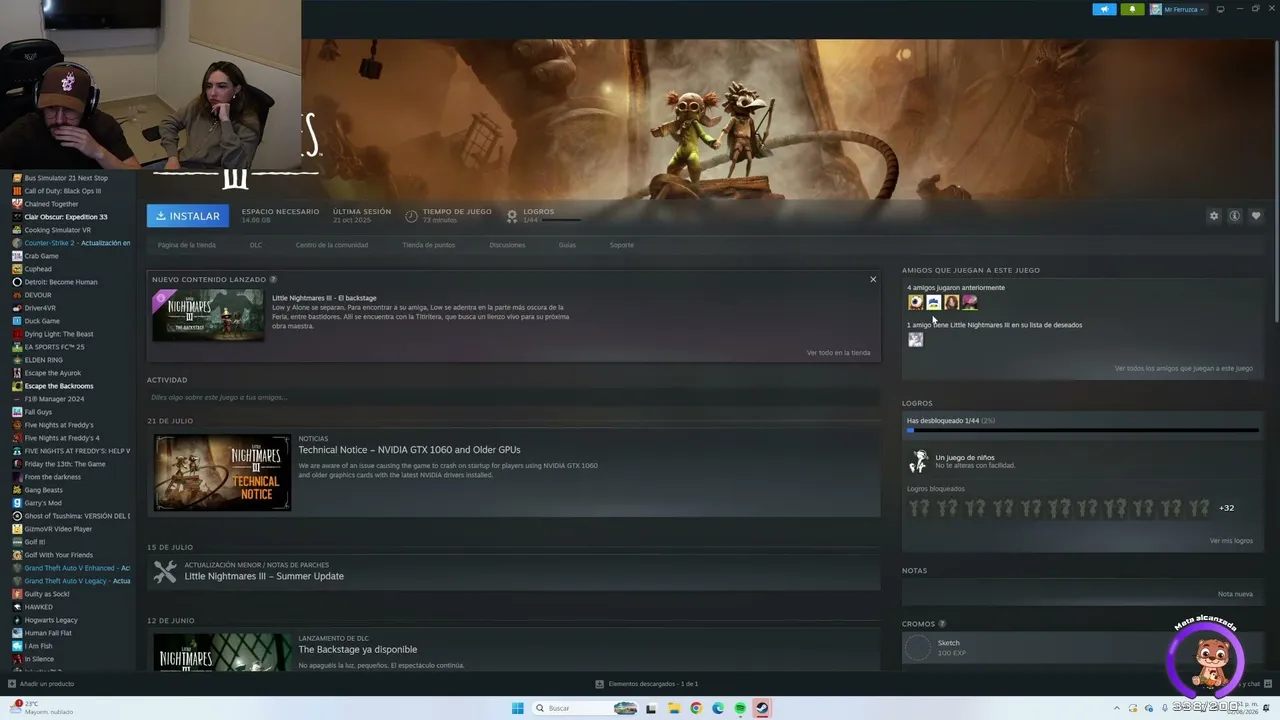Expand the +32 locked achievements
This screenshot has width=1280, height=720.
point(1226,508)
